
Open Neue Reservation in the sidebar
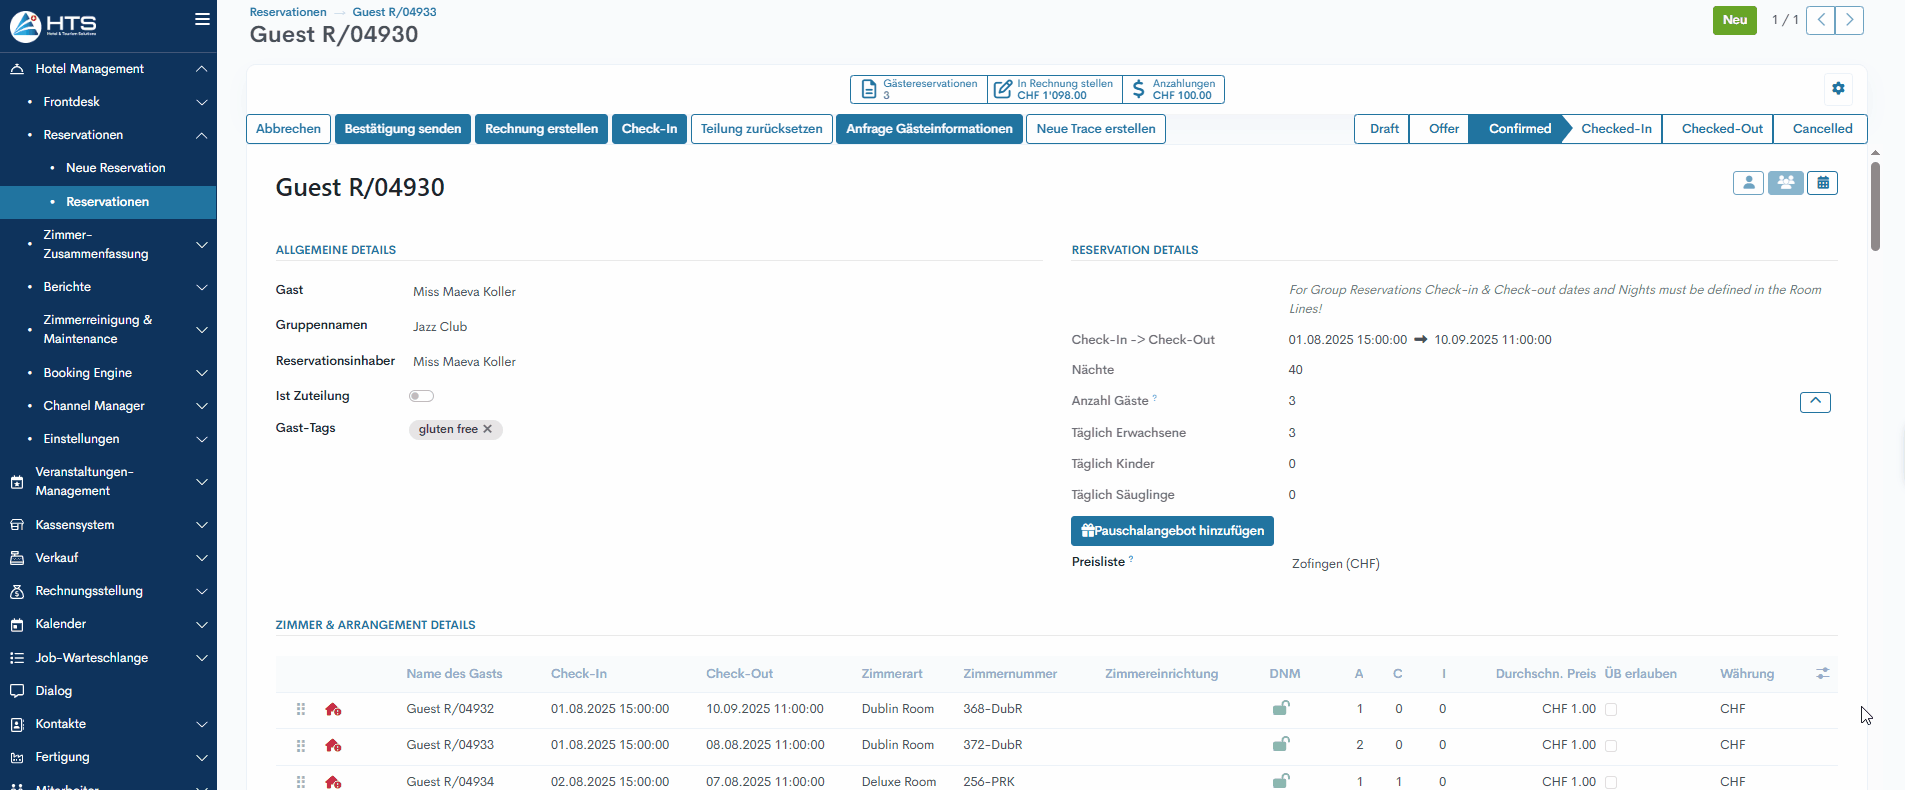tap(116, 168)
